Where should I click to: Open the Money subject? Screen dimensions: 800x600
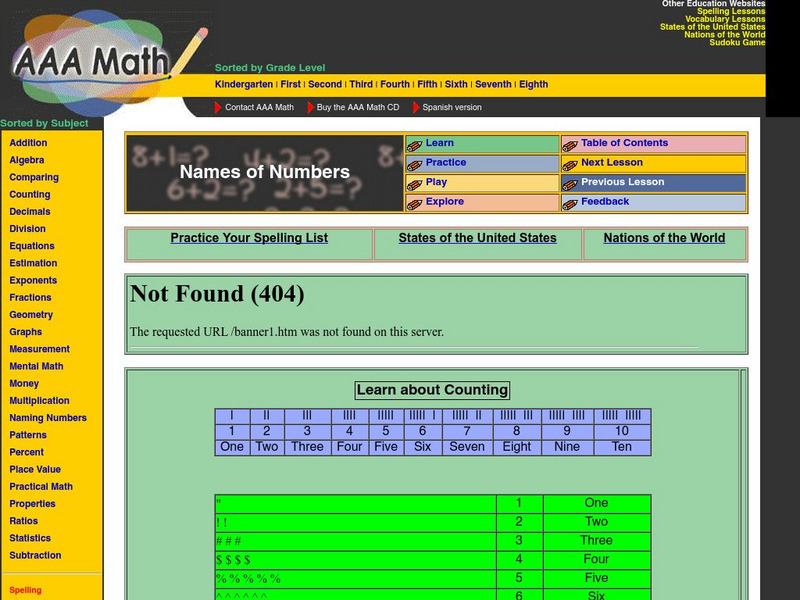24,383
